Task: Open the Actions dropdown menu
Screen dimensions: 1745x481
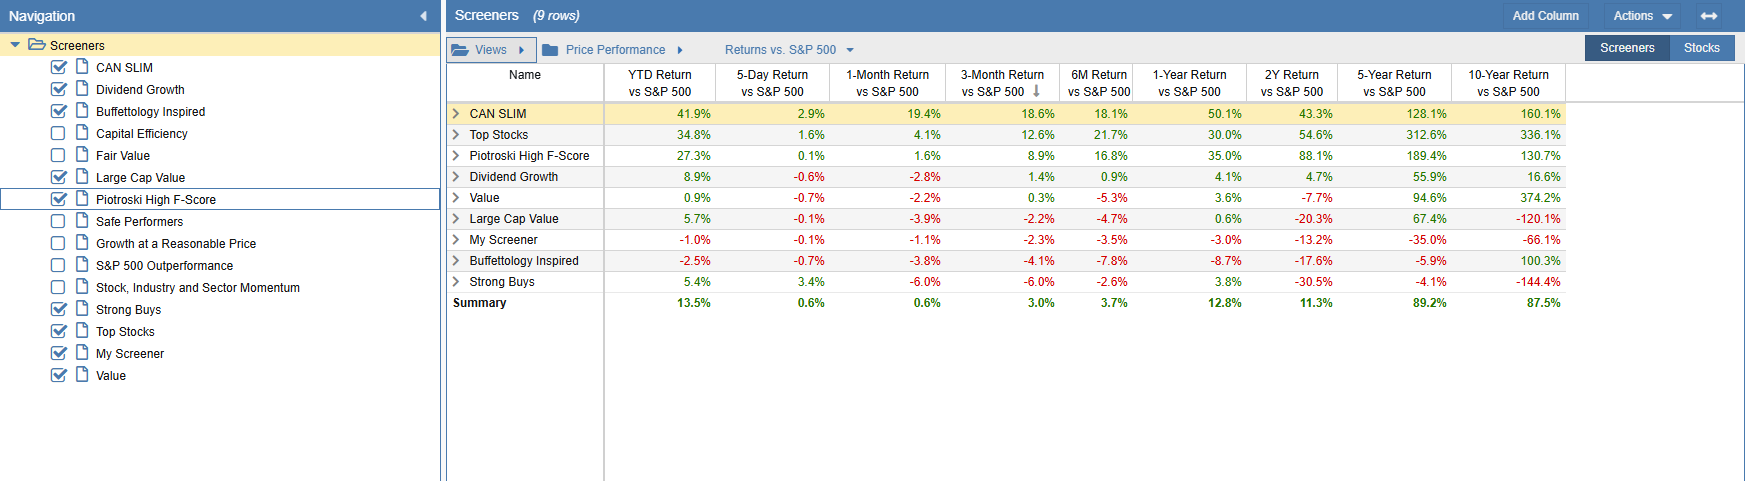Action: click(x=1642, y=16)
